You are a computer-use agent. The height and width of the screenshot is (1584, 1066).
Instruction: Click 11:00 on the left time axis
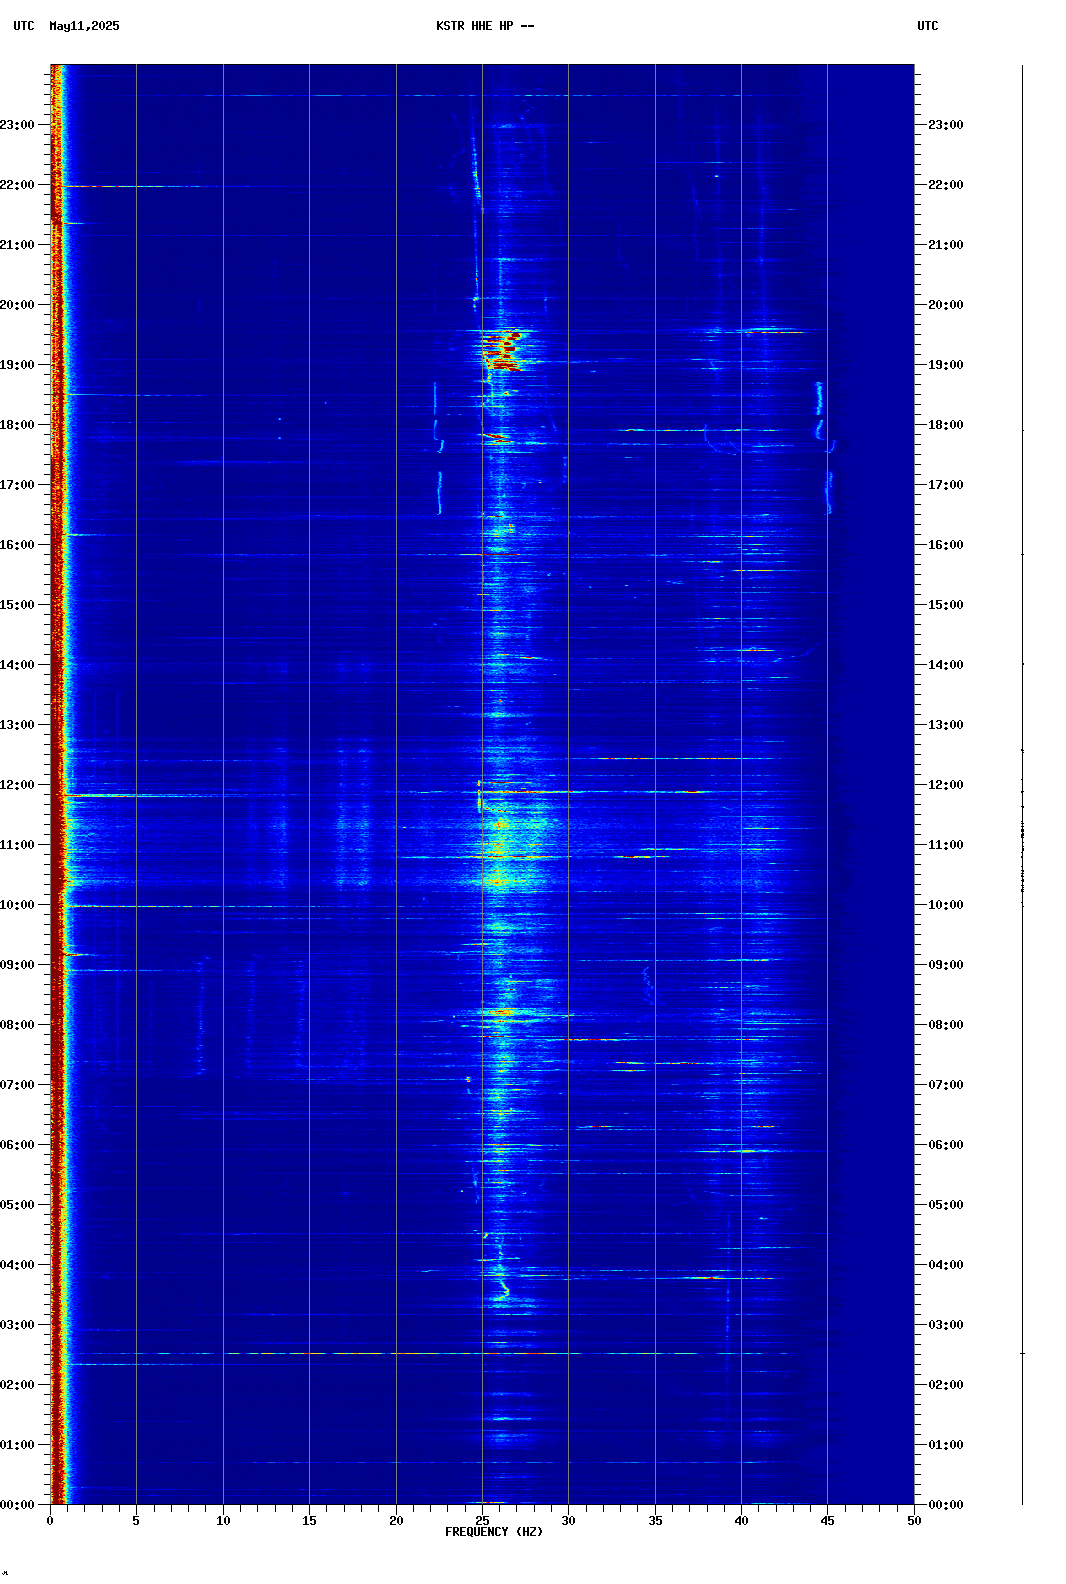(17, 845)
